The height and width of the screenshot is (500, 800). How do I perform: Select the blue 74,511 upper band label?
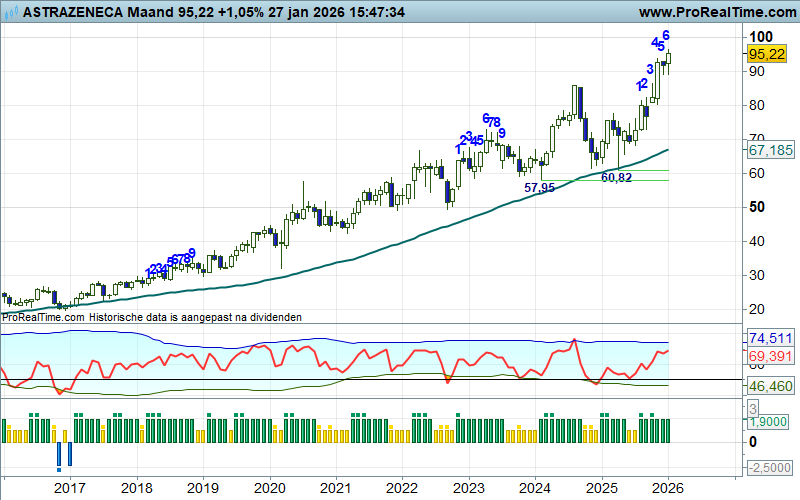pos(769,338)
